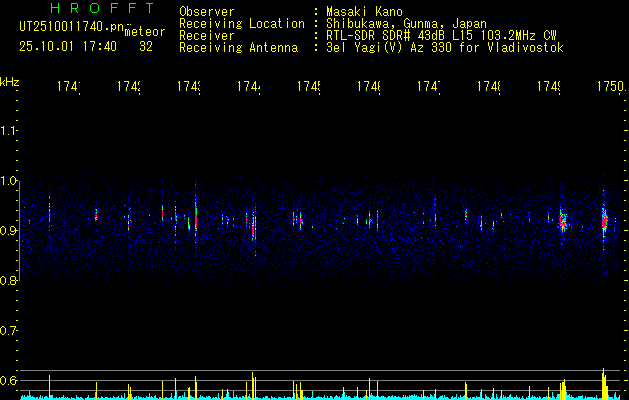This screenshot has height=400, width=629.
Task: Click the 0.8 frequency axis label
Action: 8,280
